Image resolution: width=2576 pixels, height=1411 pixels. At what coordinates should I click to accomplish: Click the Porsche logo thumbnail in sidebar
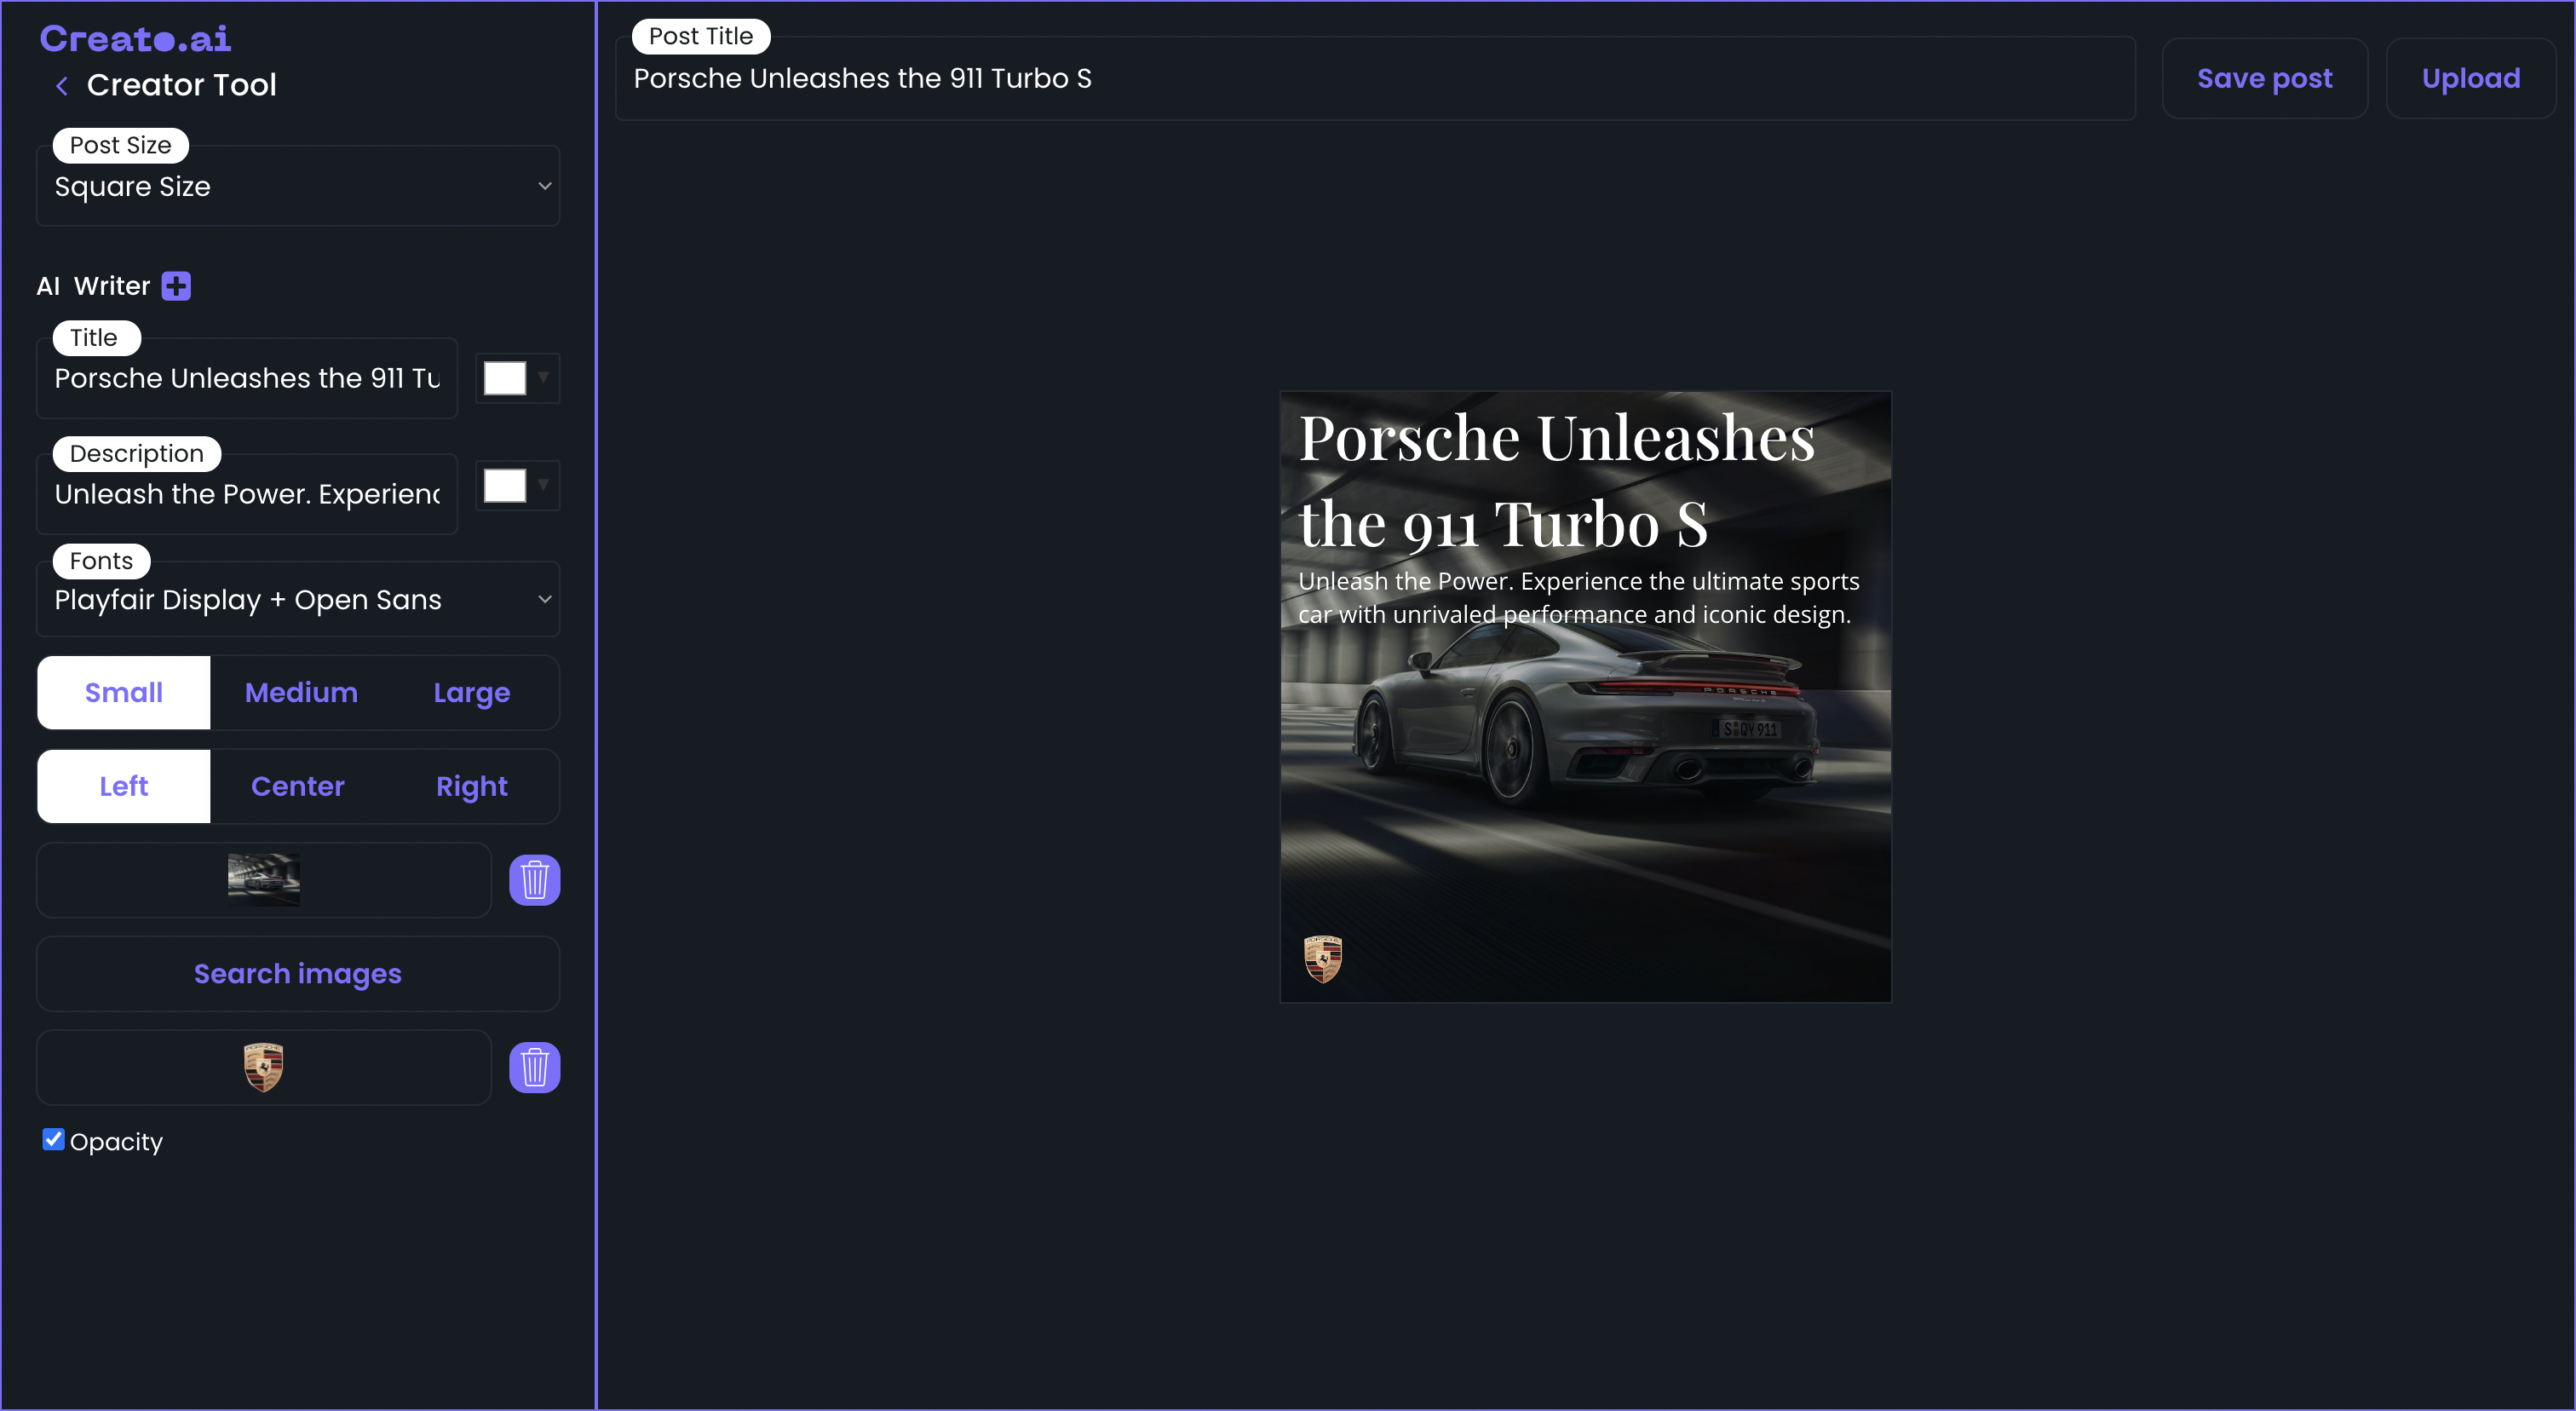pos(264,1067)
